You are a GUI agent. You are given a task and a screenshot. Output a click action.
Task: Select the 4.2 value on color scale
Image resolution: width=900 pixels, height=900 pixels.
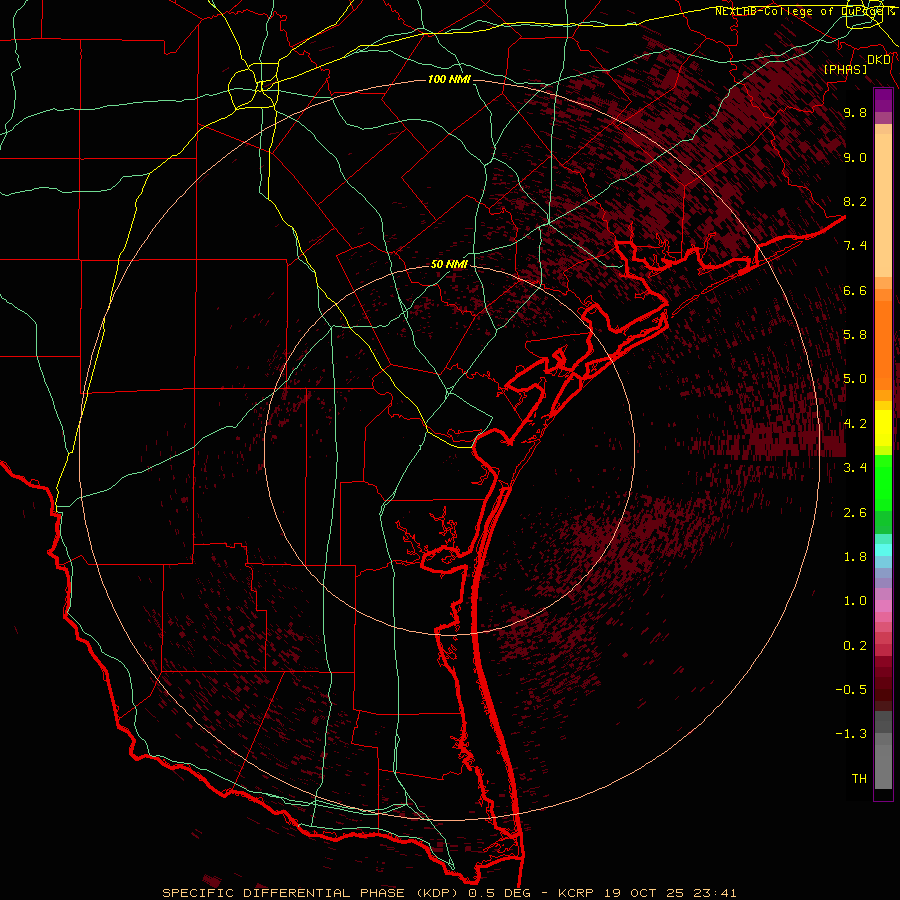[x=855, y=424]
